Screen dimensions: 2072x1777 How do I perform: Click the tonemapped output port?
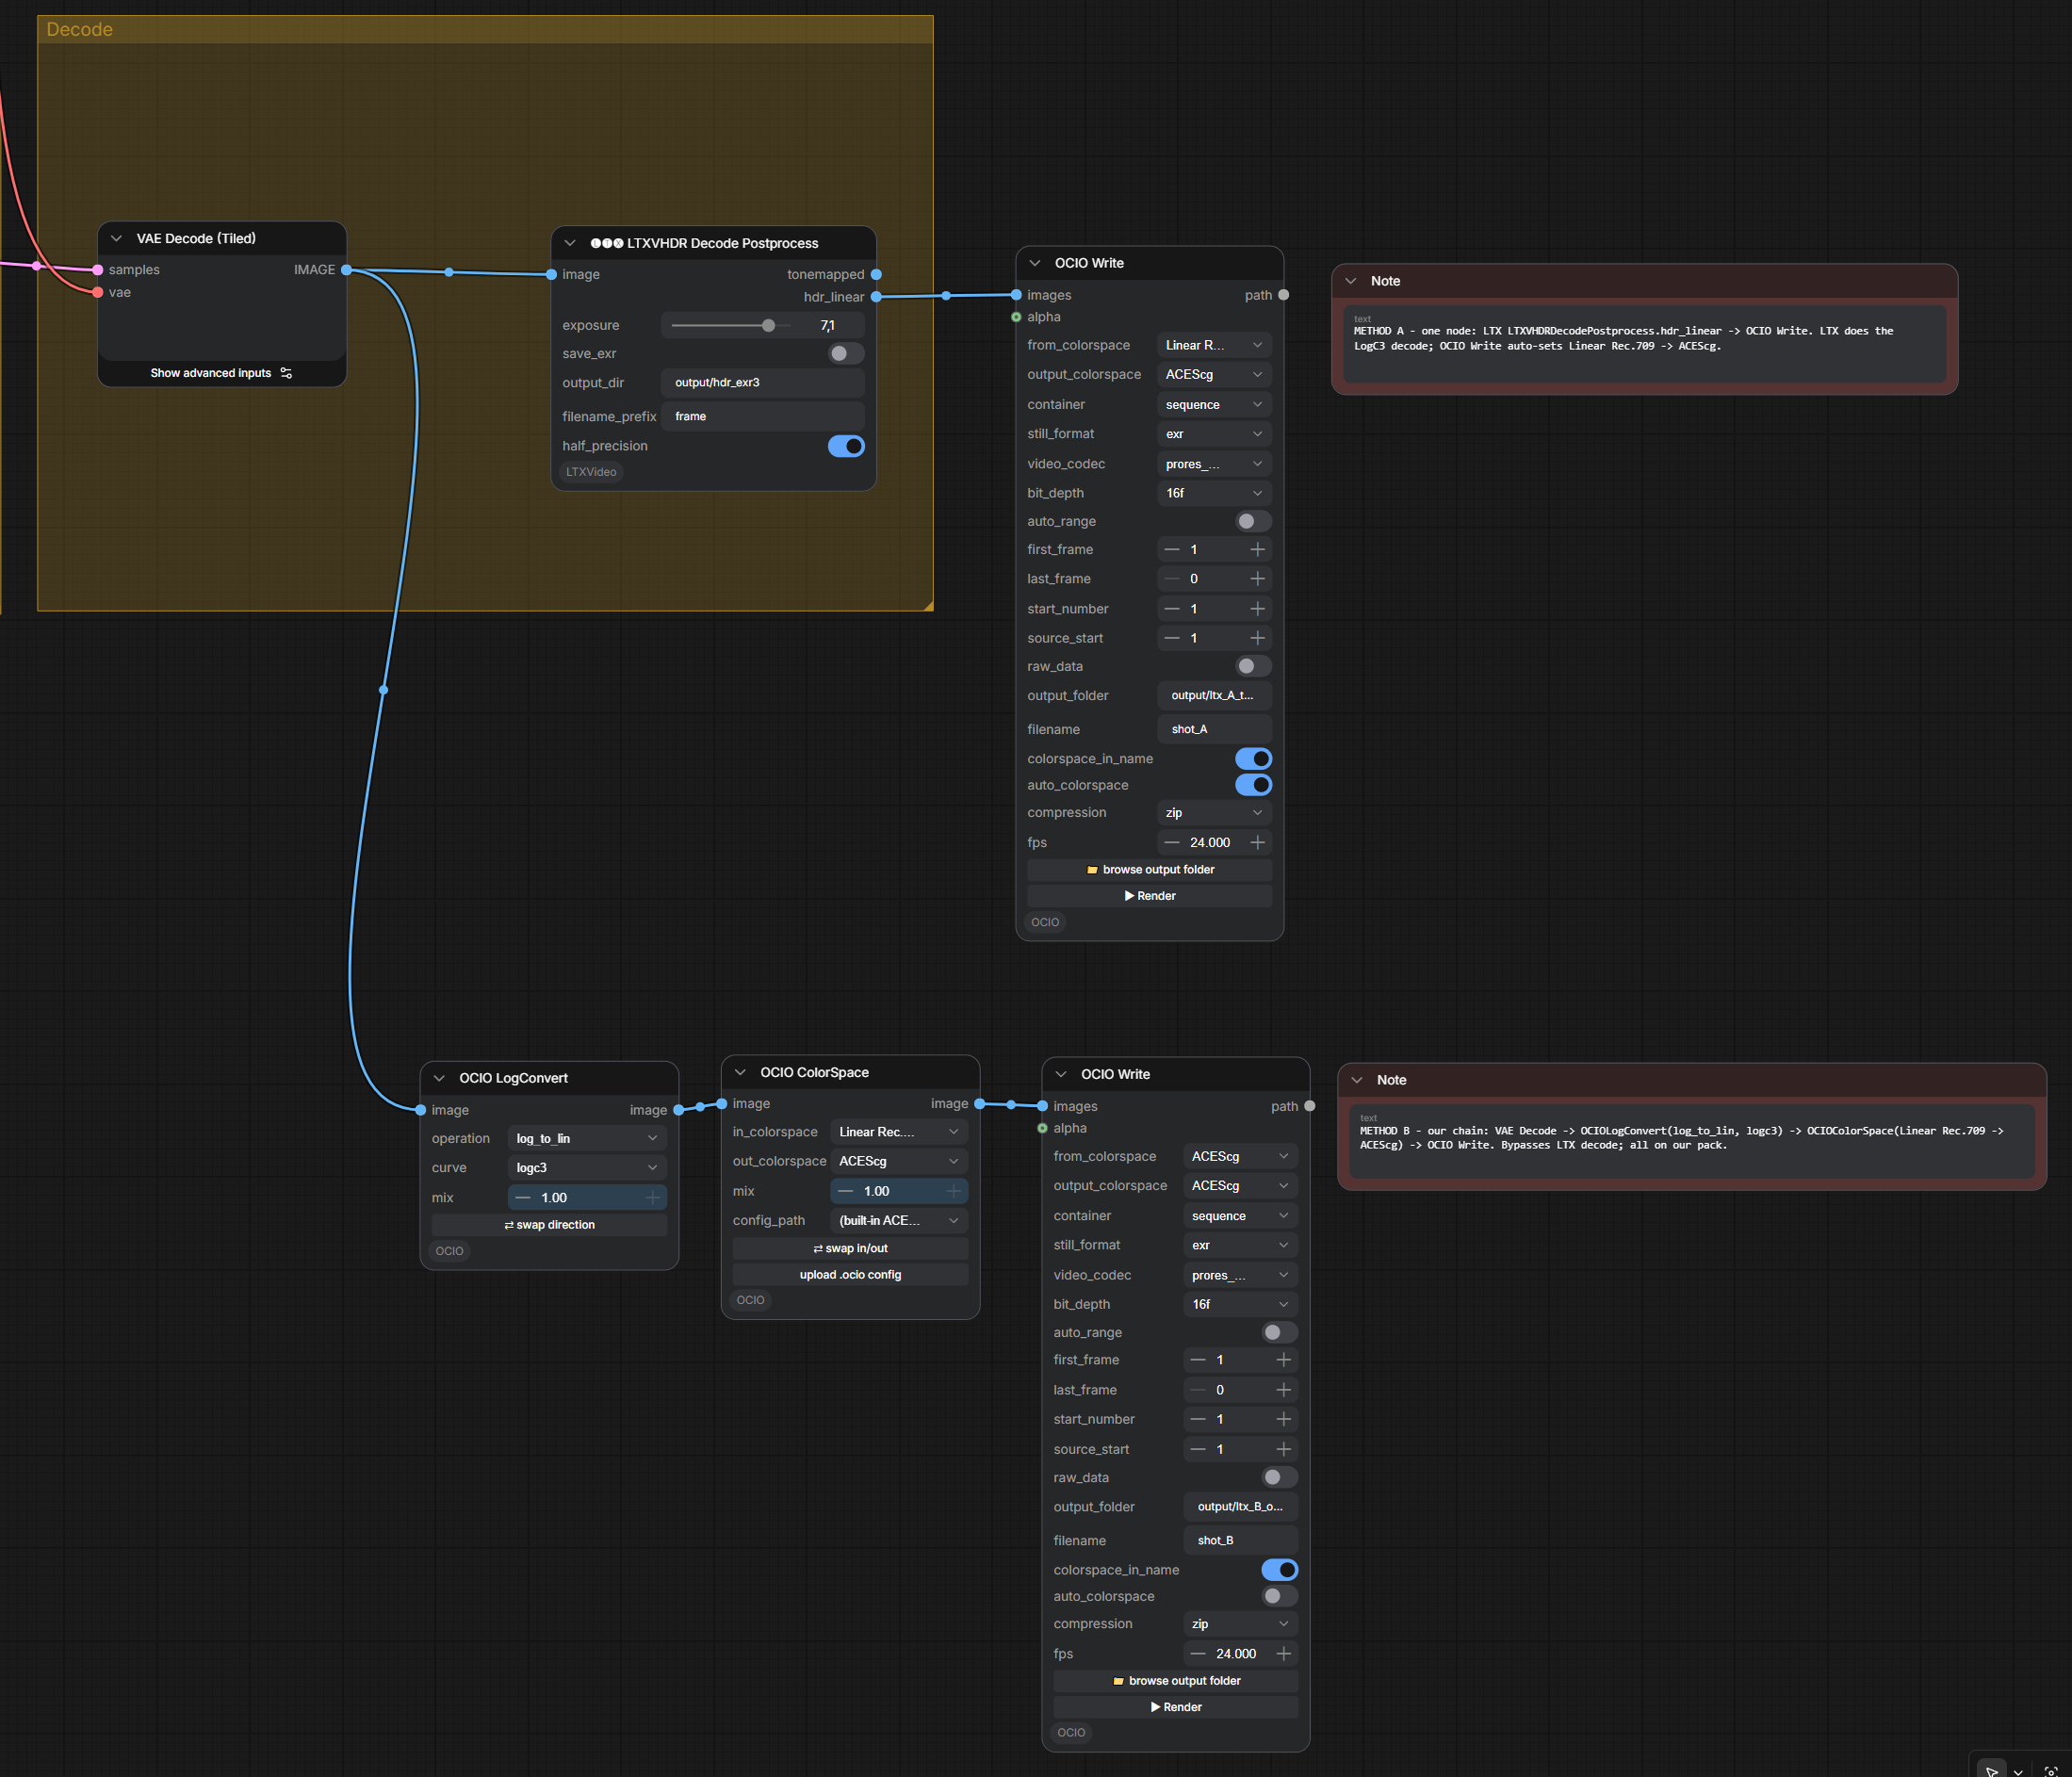876,274
